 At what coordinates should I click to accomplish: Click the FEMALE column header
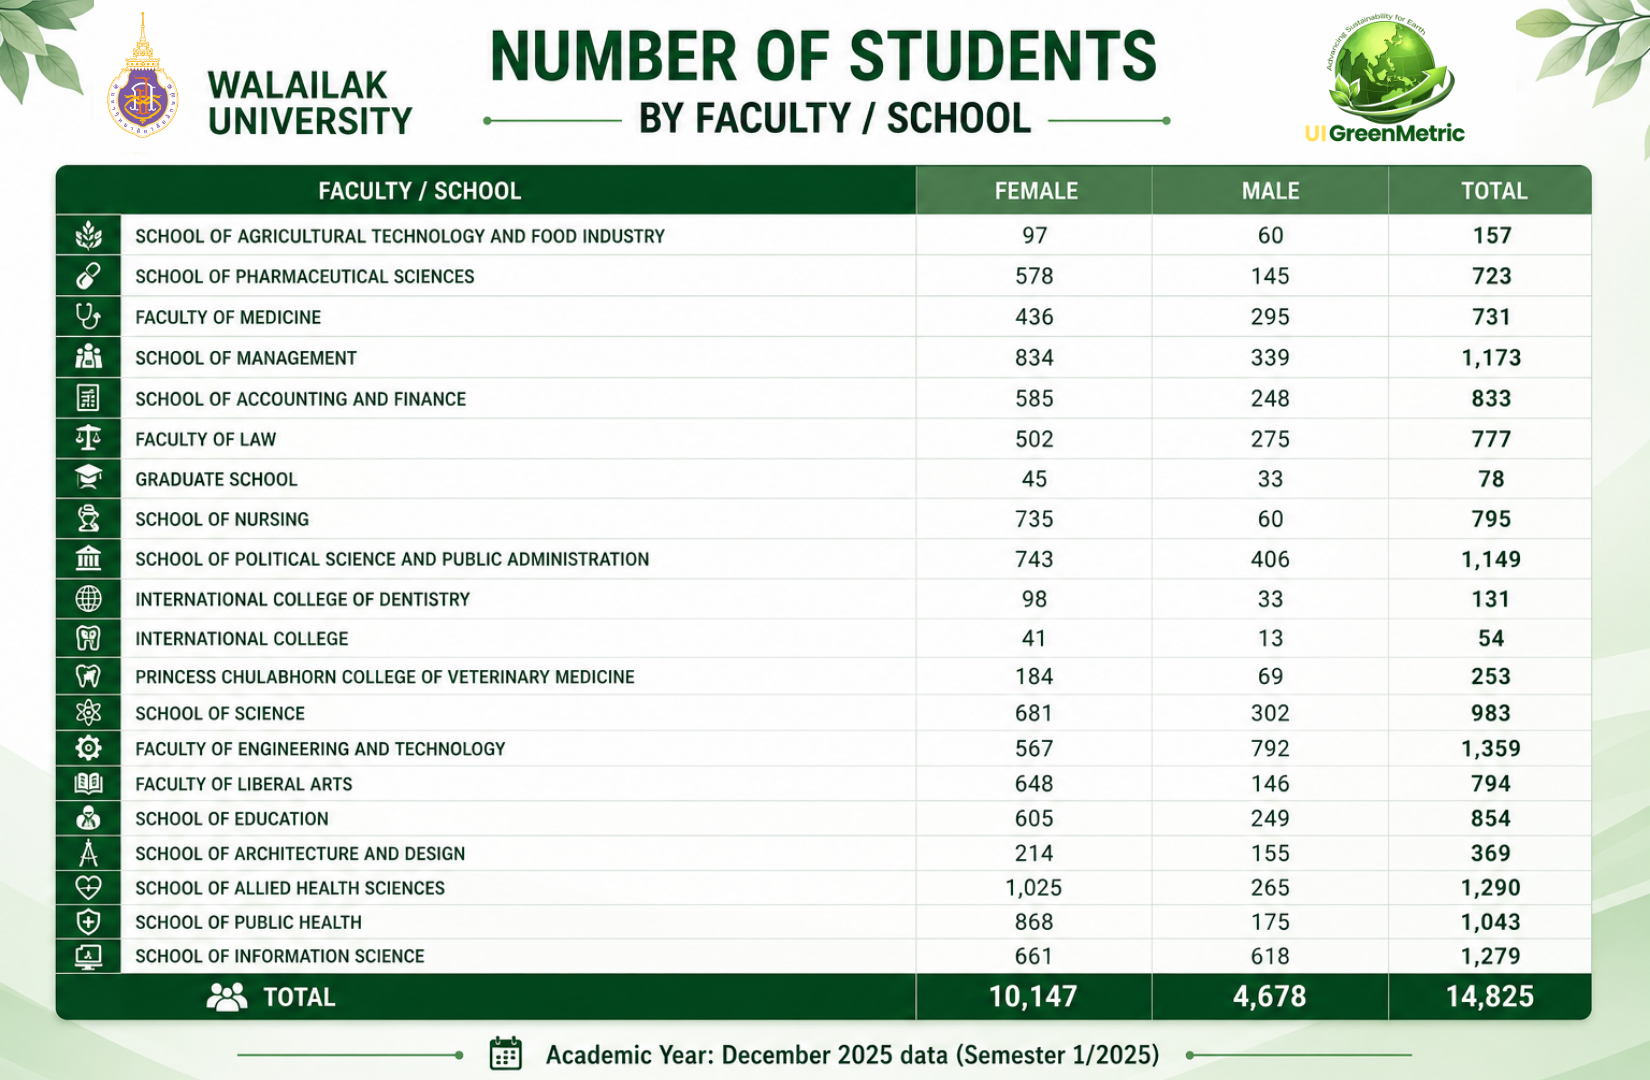[1035, 190]
